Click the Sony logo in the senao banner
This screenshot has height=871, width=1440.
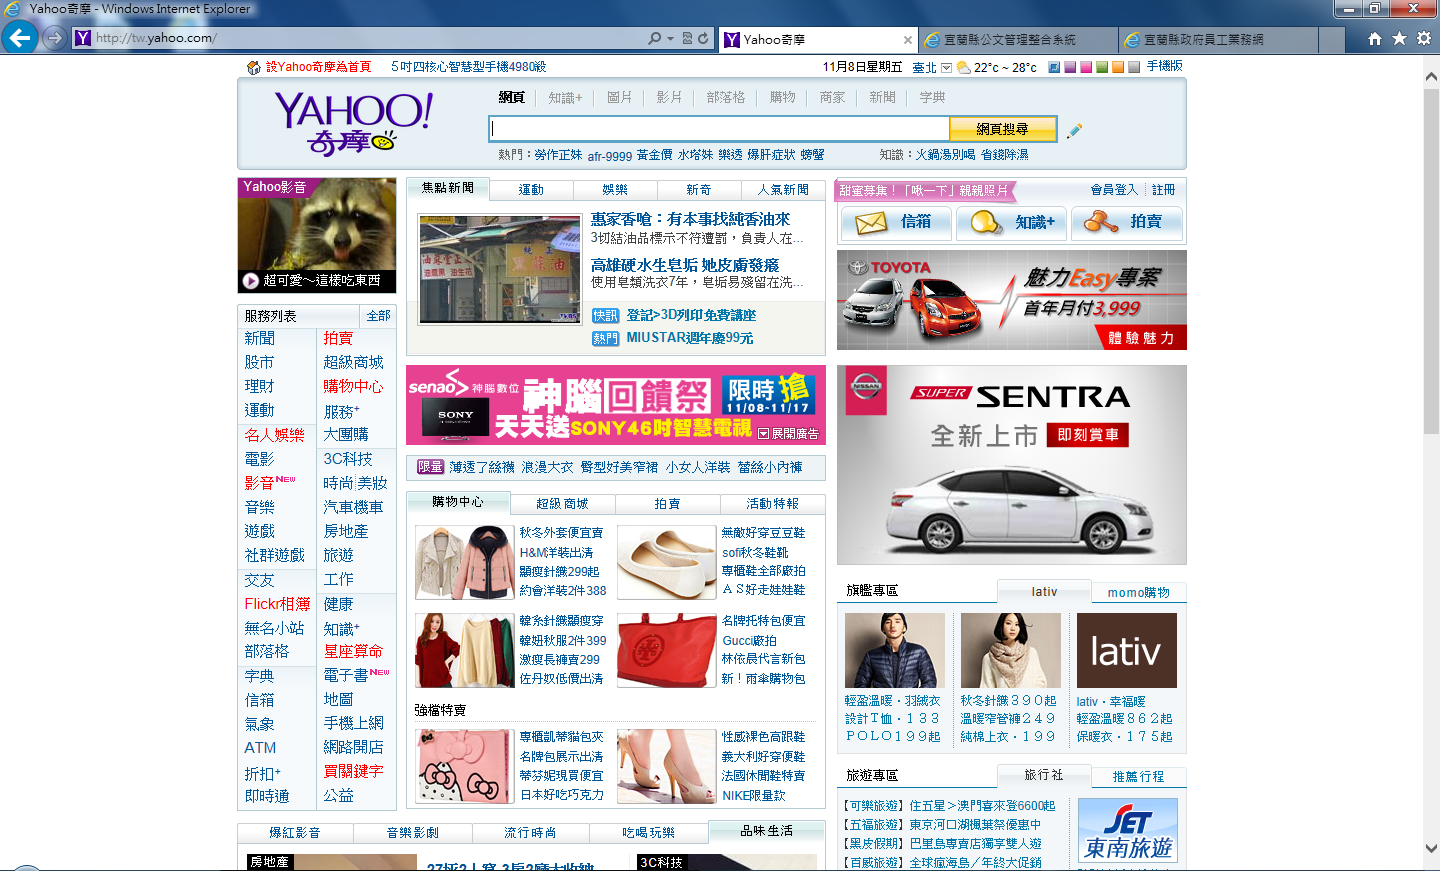click(x=455, y=416)
